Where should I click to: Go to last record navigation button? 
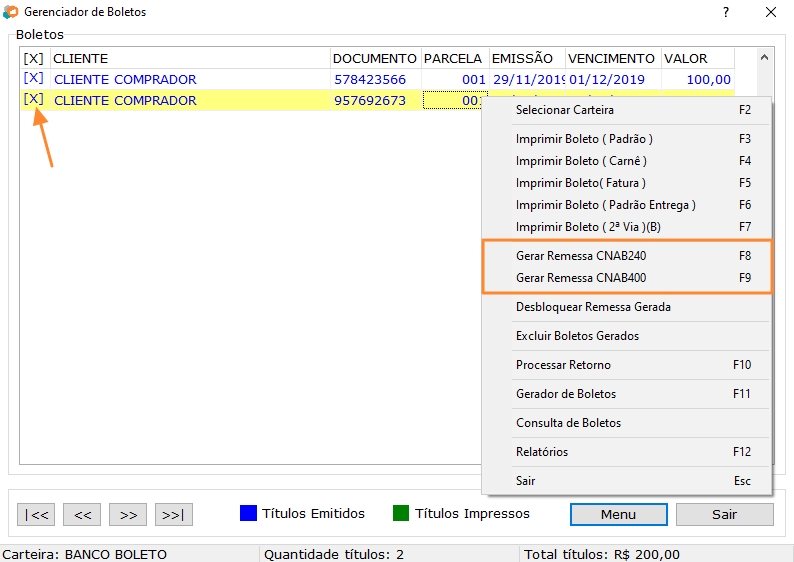173,515
